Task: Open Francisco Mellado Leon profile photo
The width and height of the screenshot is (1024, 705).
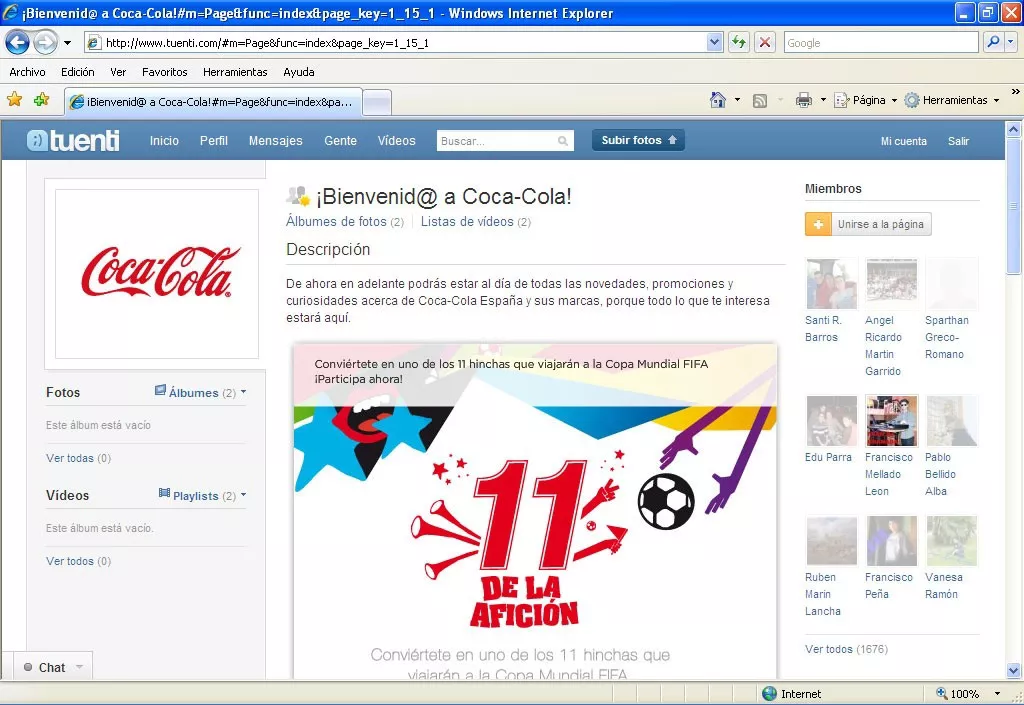Action: pos(891,420)
